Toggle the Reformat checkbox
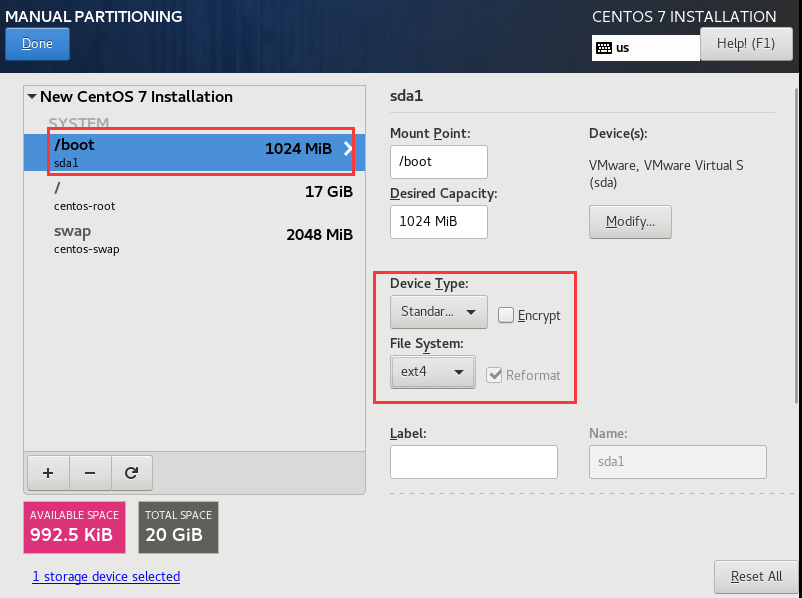Screen dimensions: 802x598 pyautogui.click(x=494, y=375)
